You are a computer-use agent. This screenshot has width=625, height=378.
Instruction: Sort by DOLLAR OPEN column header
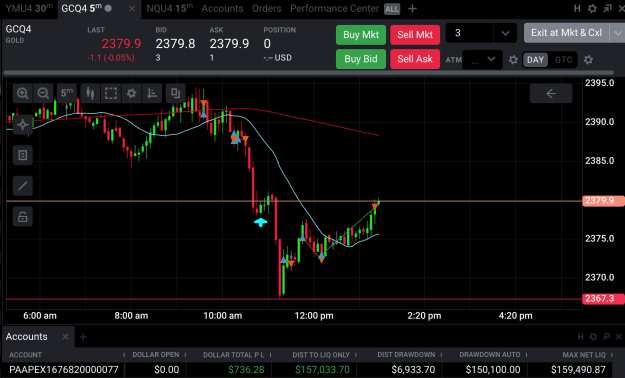[x=156, y=354]
